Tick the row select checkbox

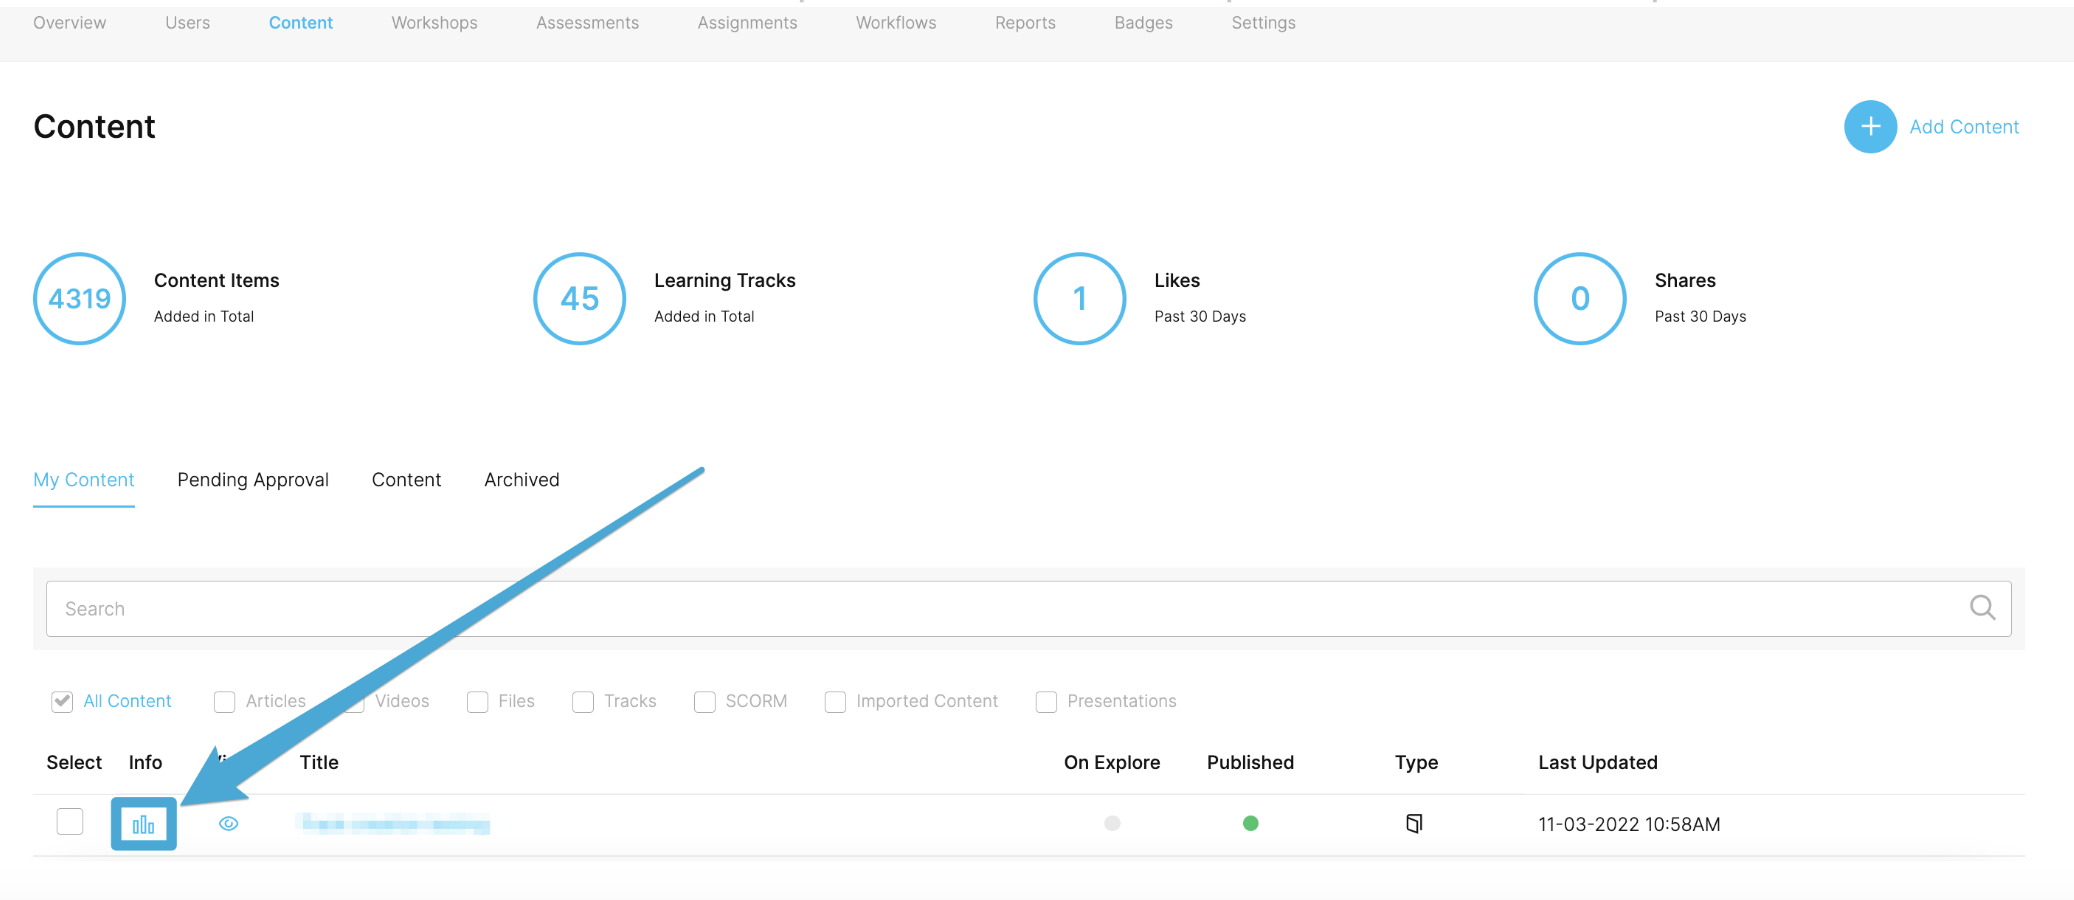click(x=70, y=822)
